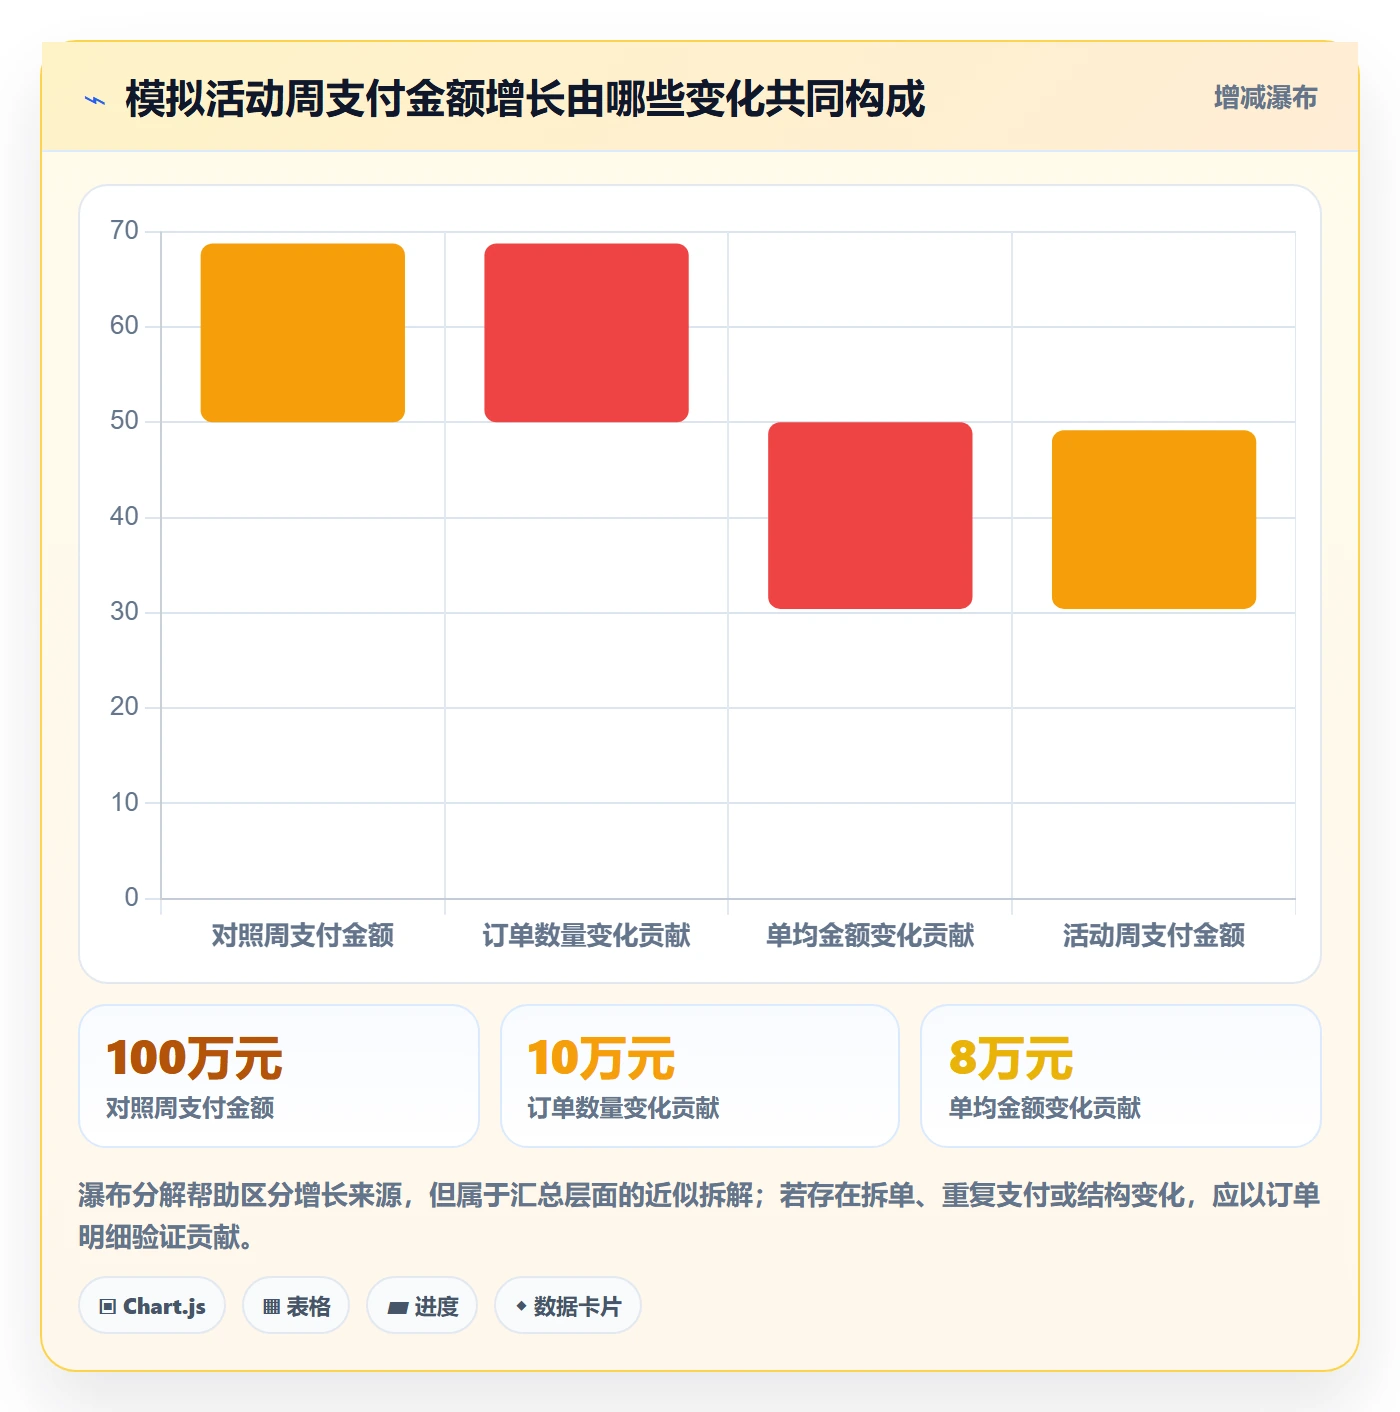Click card caption 对照周支付金额 under 100万元
Image resolution: width=1400 pixels, height=1412 pixels.
(x=190, y=1108)
